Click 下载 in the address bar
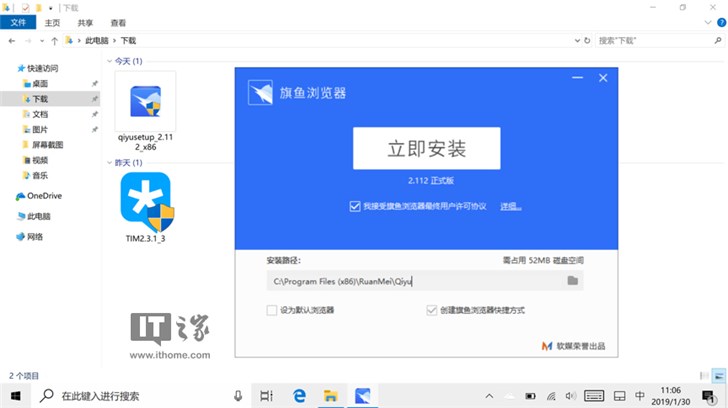 pyautogui.click(x=128, y=41)
